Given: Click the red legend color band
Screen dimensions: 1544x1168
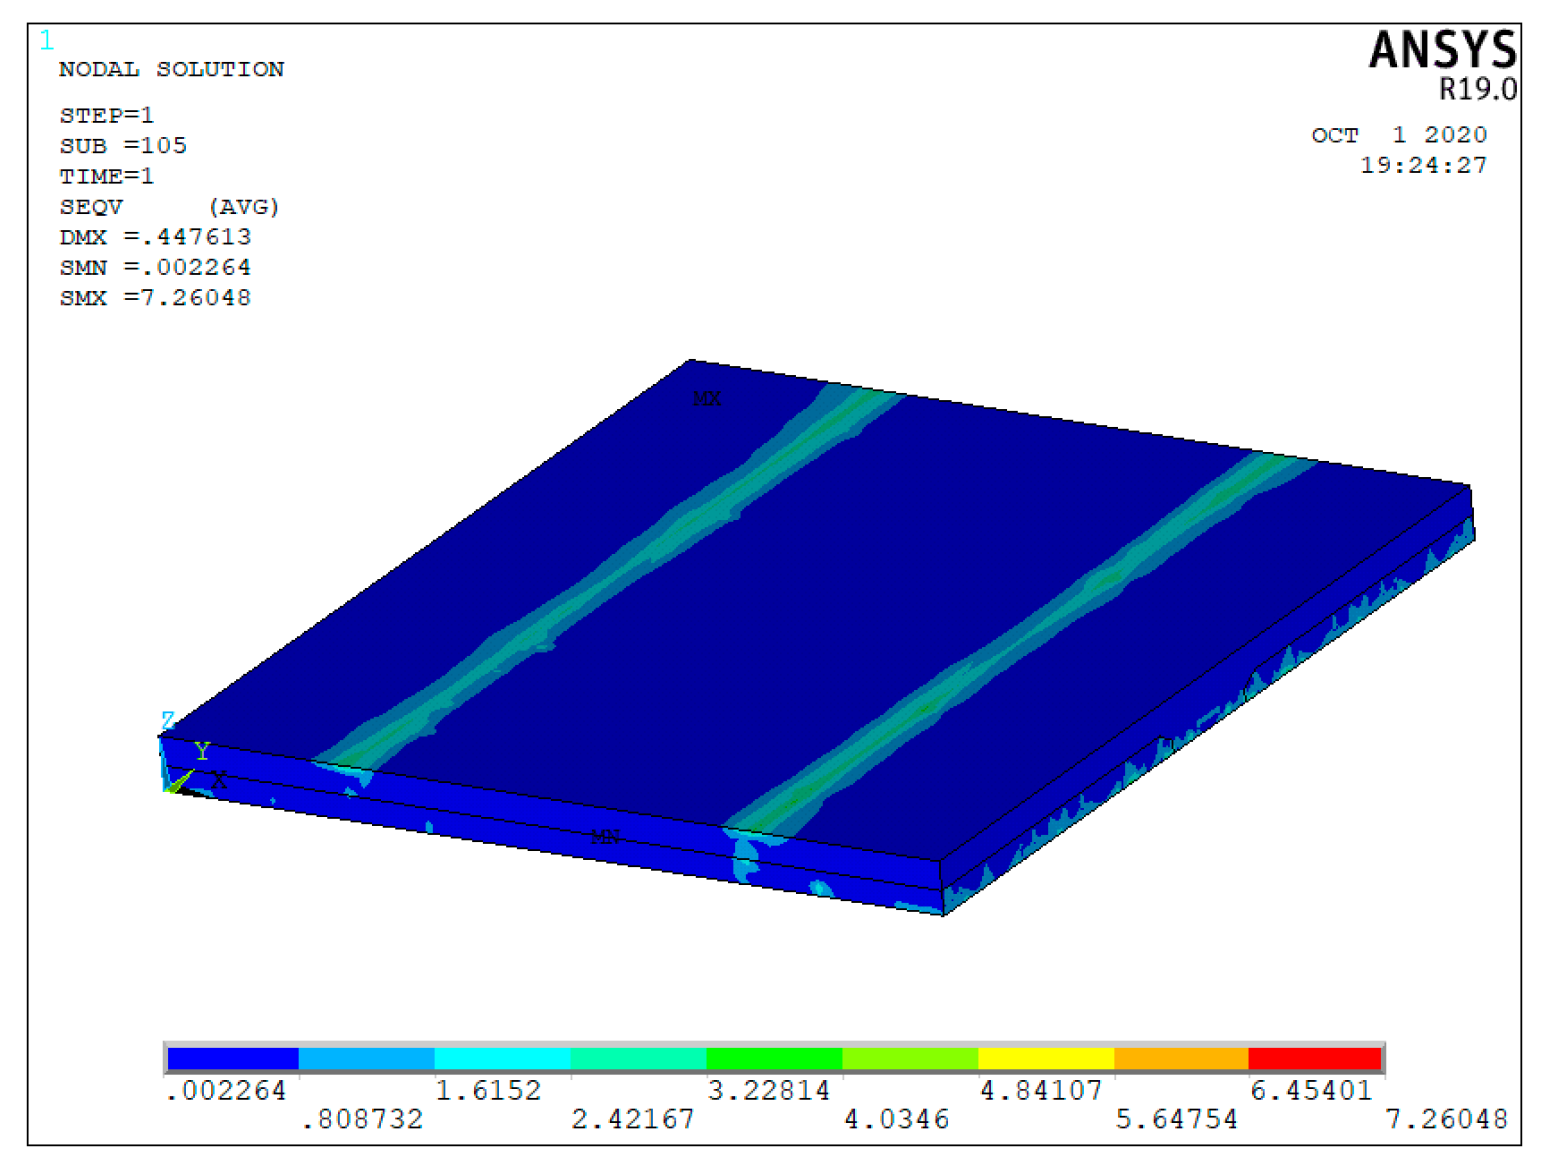Looking at the screenshot, I should (x=1315, y=1058).
